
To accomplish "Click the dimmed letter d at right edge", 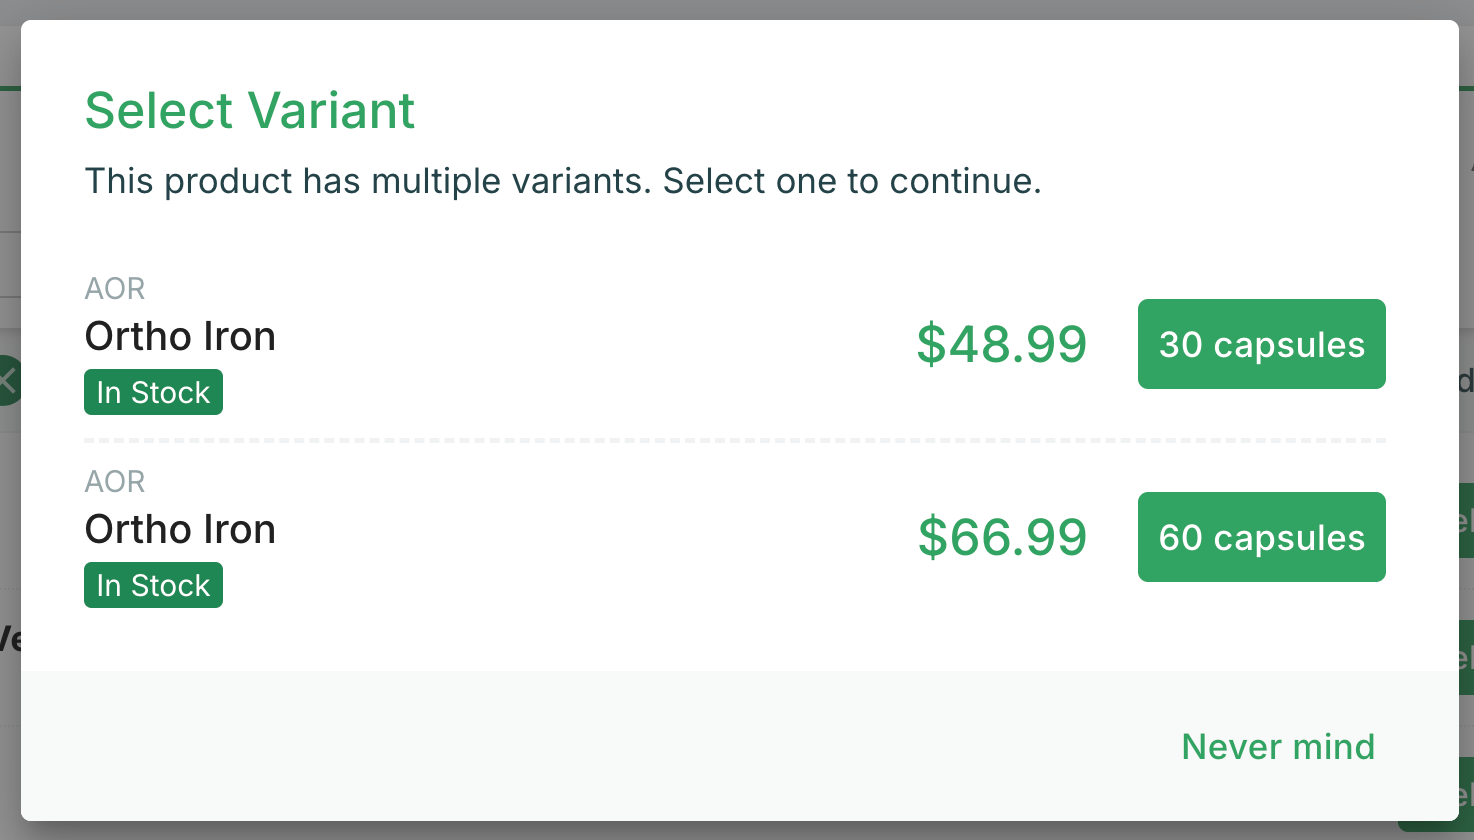I will click(1466, 381).
